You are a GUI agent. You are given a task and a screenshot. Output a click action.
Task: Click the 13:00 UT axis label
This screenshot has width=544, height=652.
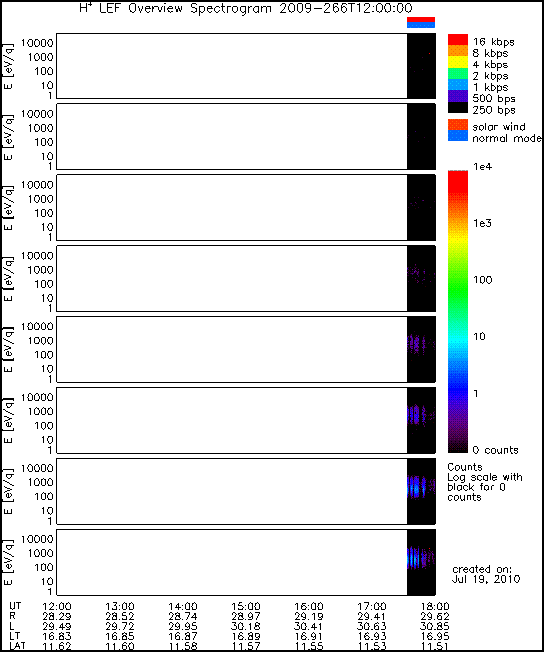[120, 606]
